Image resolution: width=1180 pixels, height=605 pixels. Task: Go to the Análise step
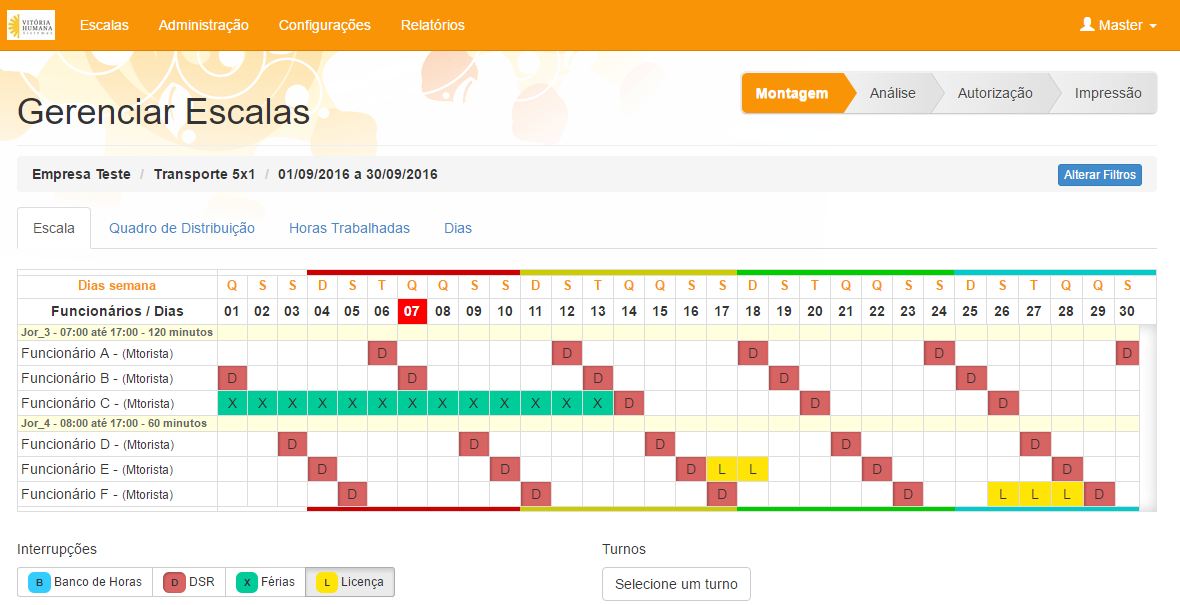pos(892,93)
